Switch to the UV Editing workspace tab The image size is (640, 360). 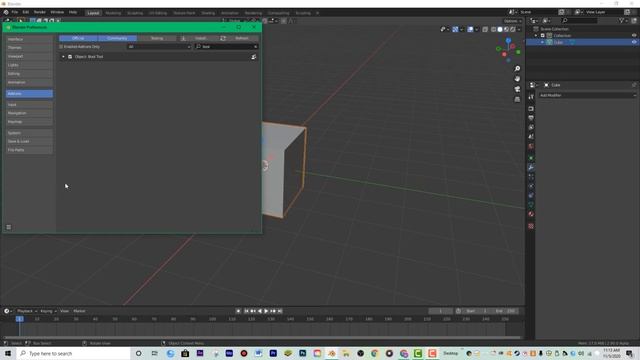point(158,13)
